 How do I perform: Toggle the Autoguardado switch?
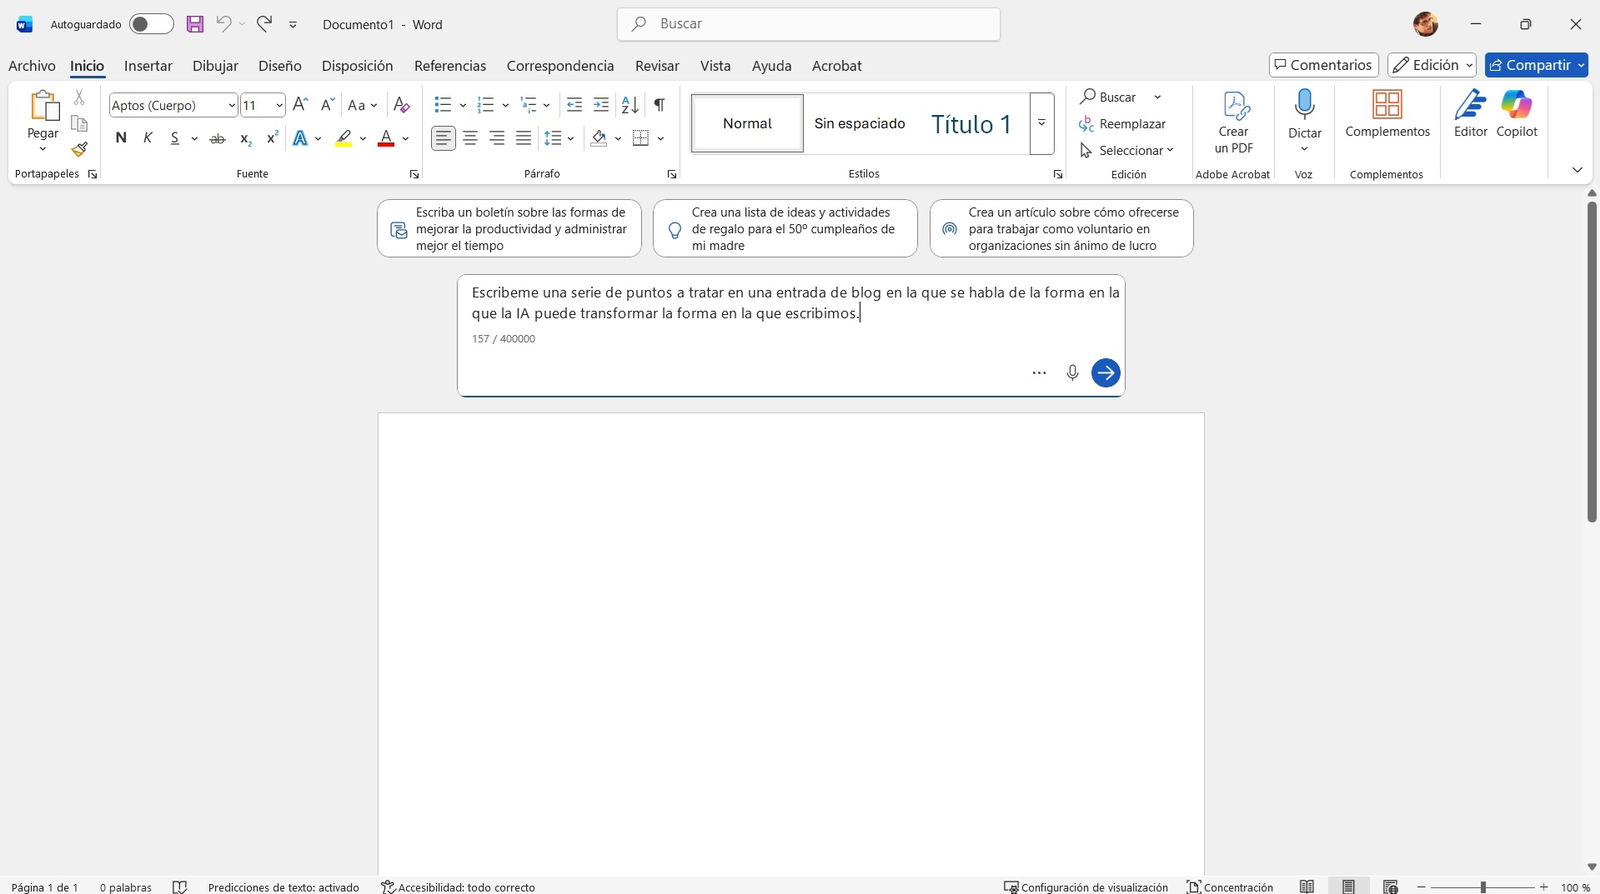tap(151, 24)
